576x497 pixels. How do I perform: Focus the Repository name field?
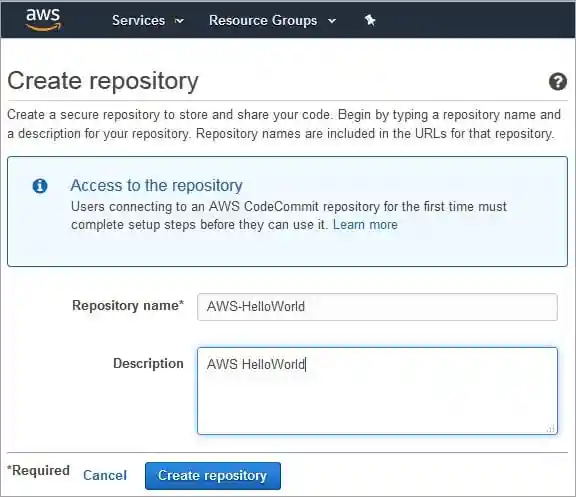pyautogui.click(x=377, y=307)
